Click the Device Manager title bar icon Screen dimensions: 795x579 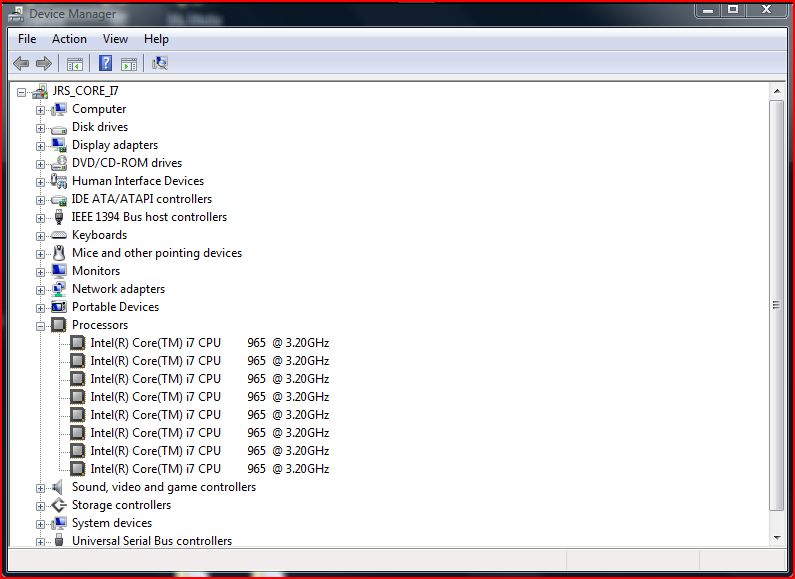click(16, 14)
